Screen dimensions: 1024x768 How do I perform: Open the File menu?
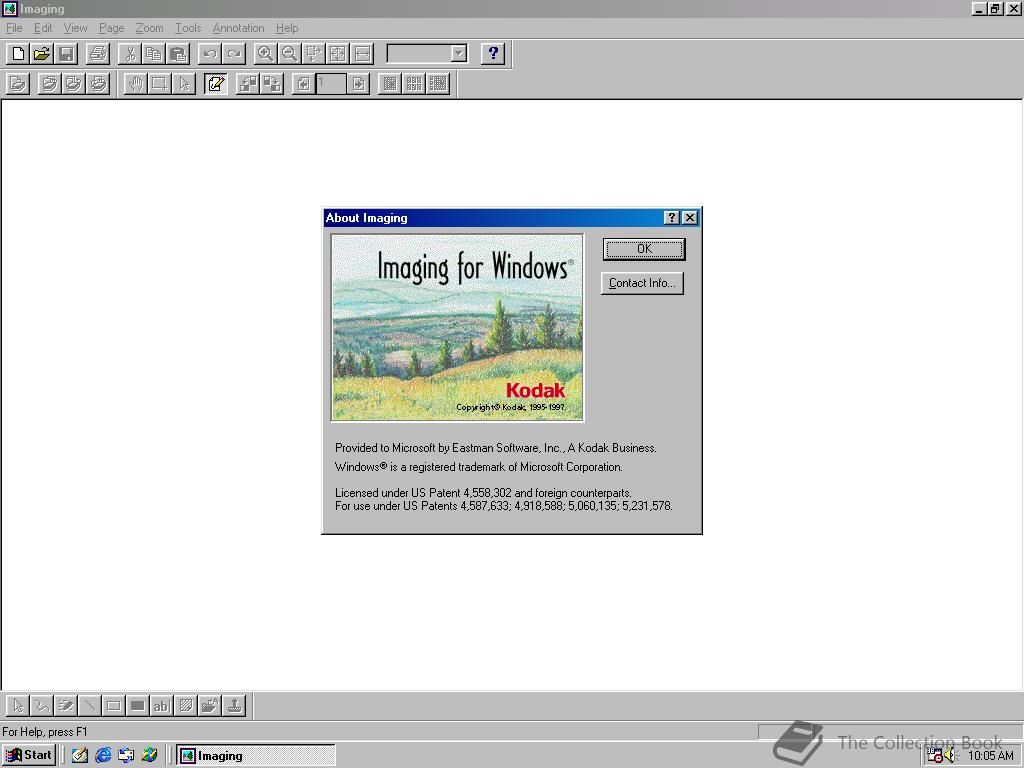click(x=14, y=28)
